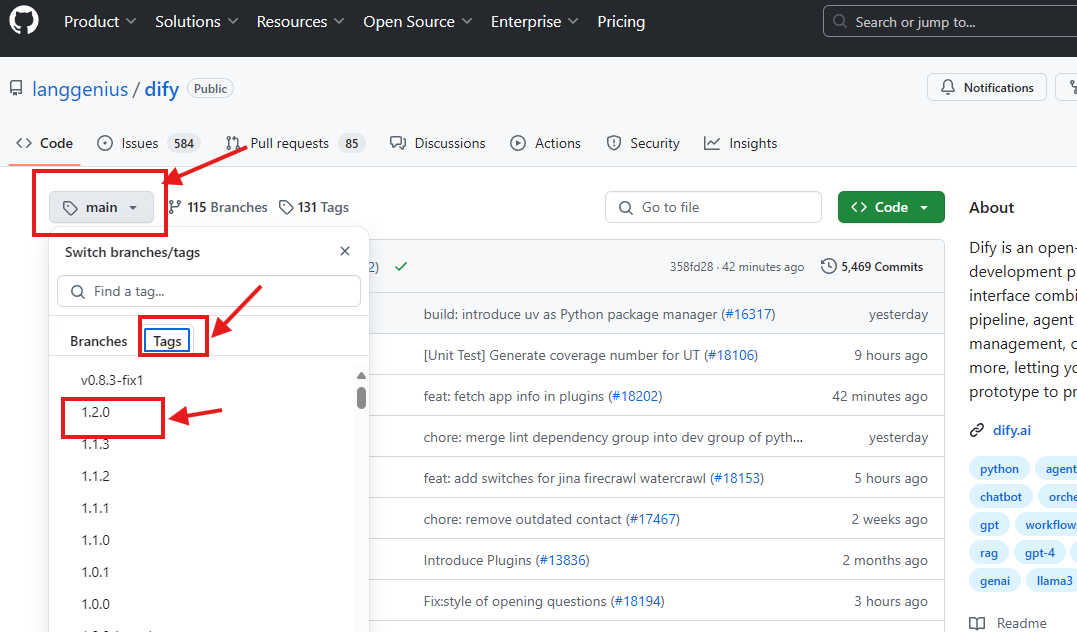
Task: Open the Readme link in About
Action: [x=1008, y=623]
